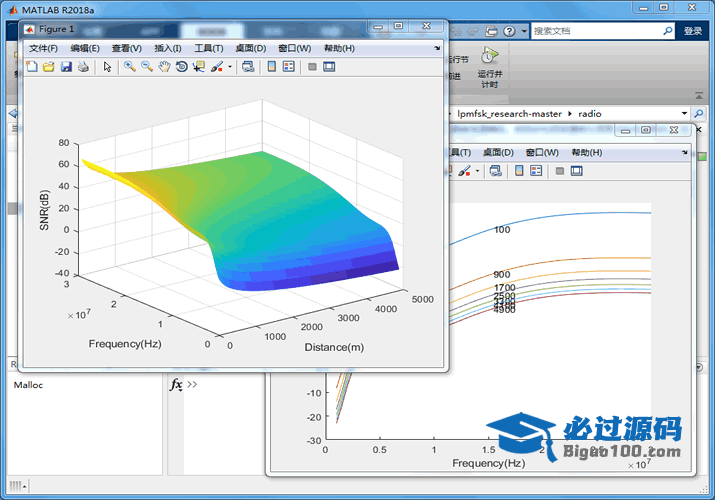Open the 插入(I) menu in Figure 1
715x500 pixels.
tap(167, 48)
